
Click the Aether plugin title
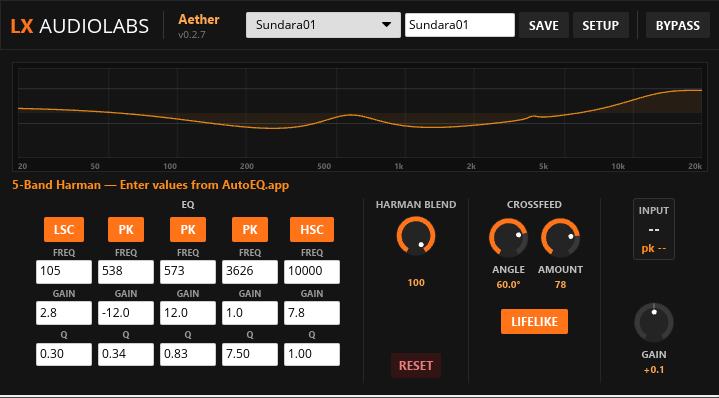click(x=199, y=19)
